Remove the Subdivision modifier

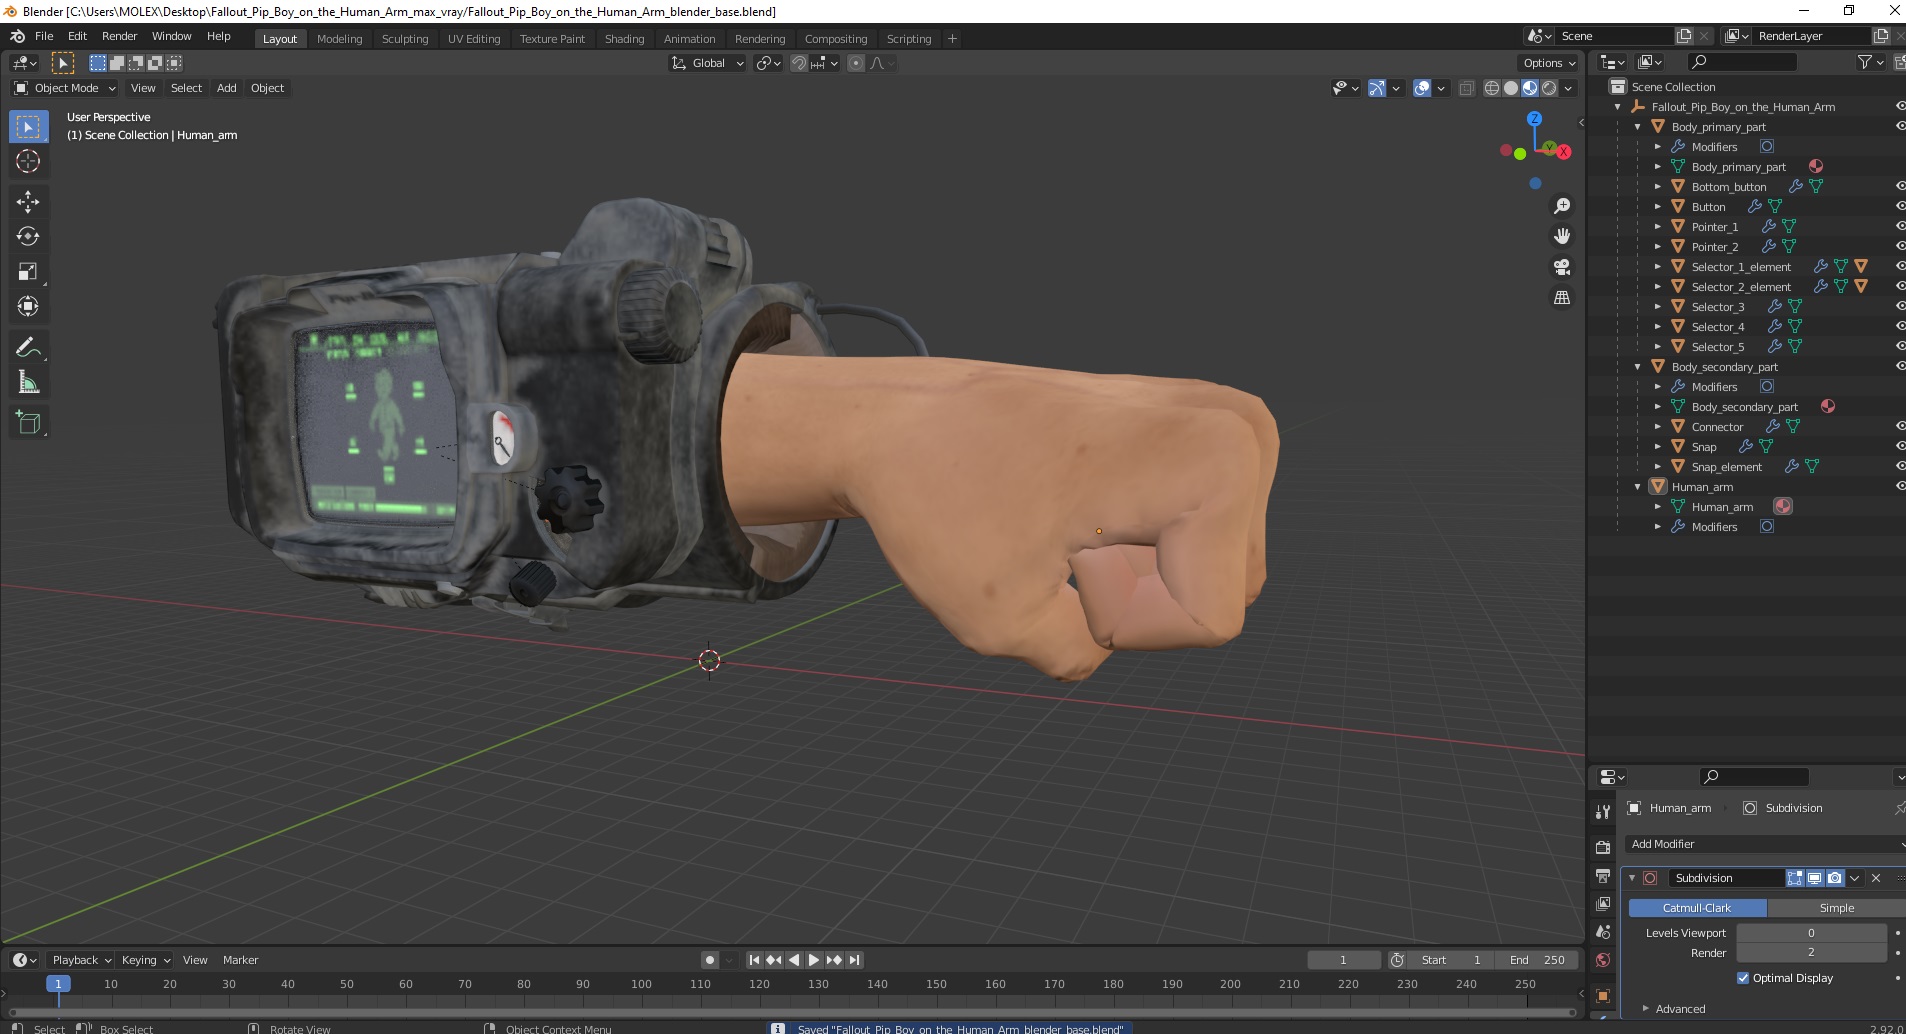[x=1876, y=878]
